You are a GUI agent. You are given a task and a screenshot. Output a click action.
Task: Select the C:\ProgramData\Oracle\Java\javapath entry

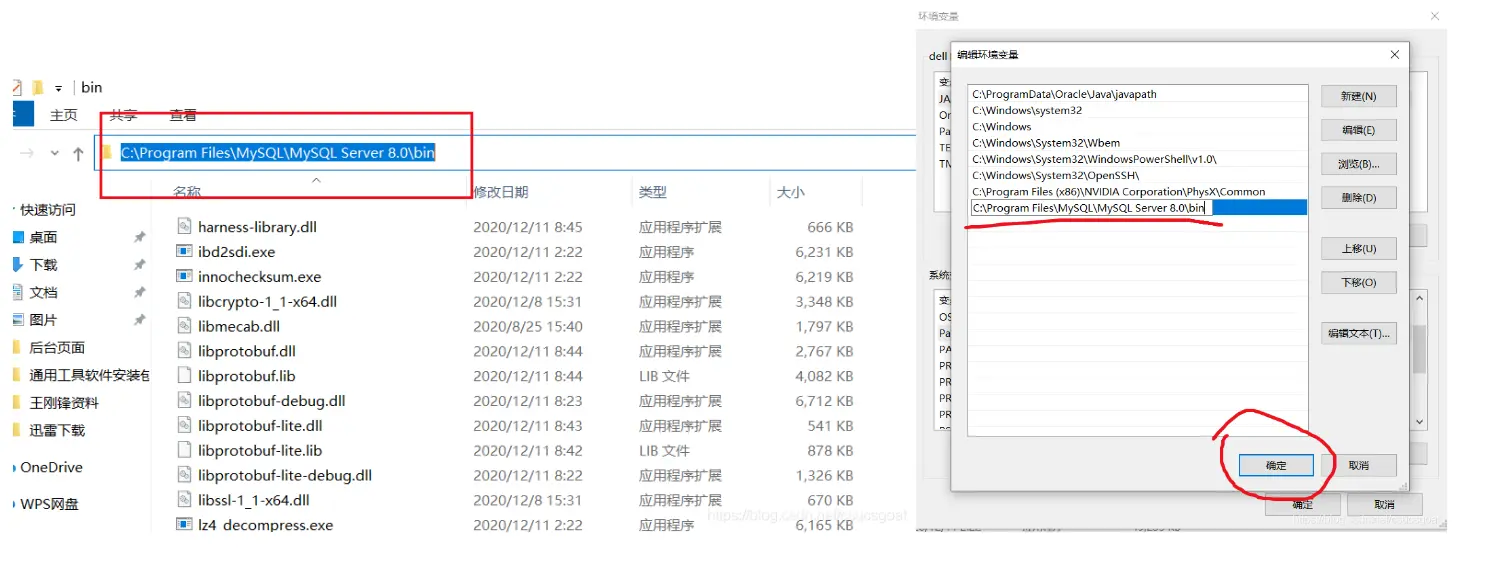pos(1138,94)
